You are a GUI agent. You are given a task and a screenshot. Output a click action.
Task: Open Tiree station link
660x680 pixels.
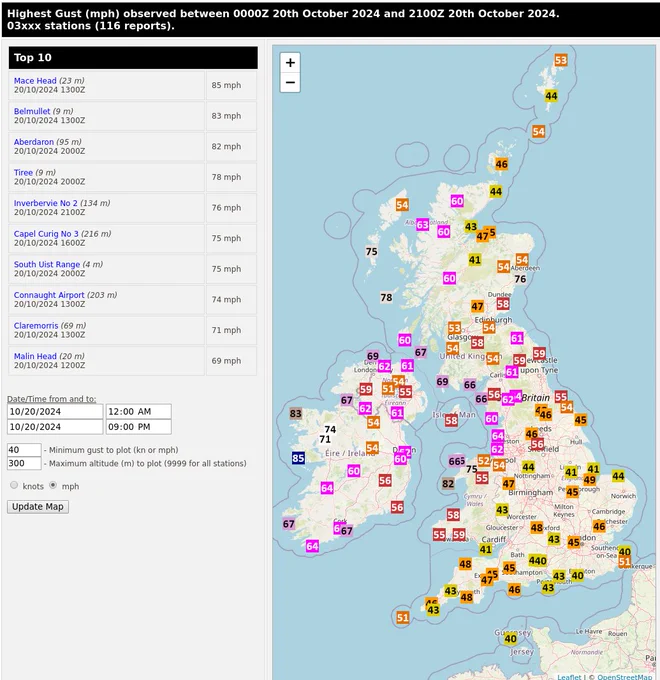[x=23, y=173]
